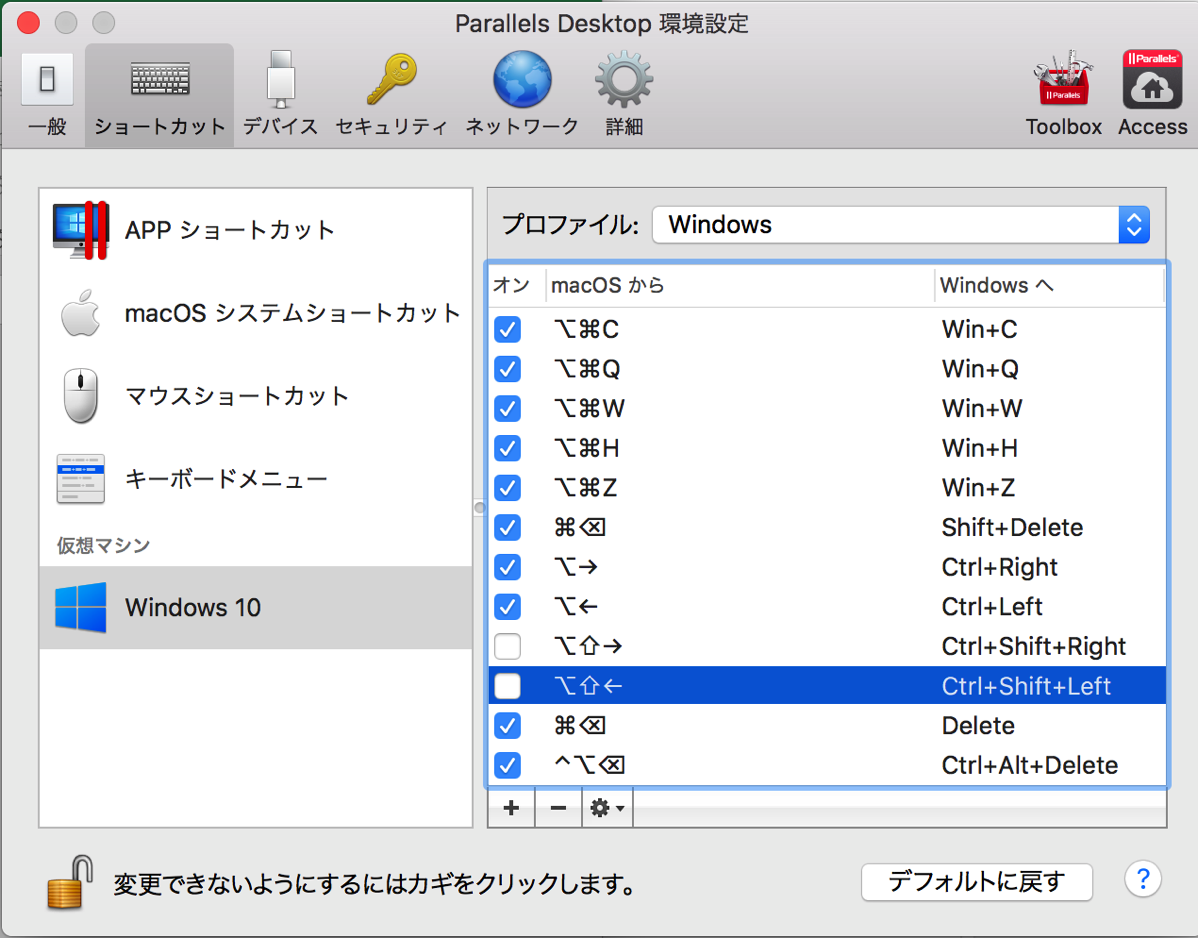Add a new shortcut with plus button
The height and width of the screenshot is (938, 1198).
(511, 807)
